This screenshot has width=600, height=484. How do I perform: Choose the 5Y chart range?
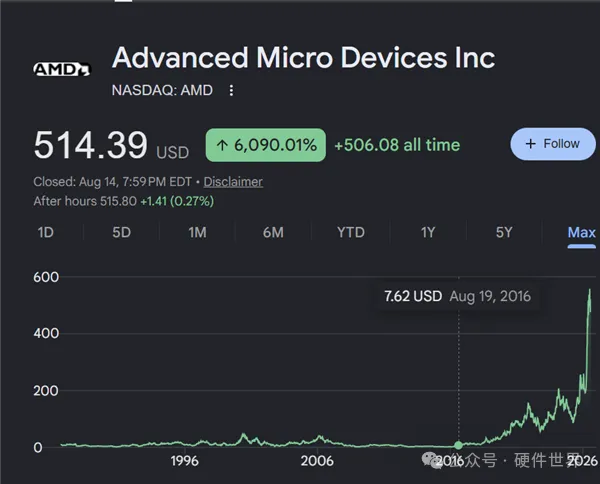(x=504, y=232)
